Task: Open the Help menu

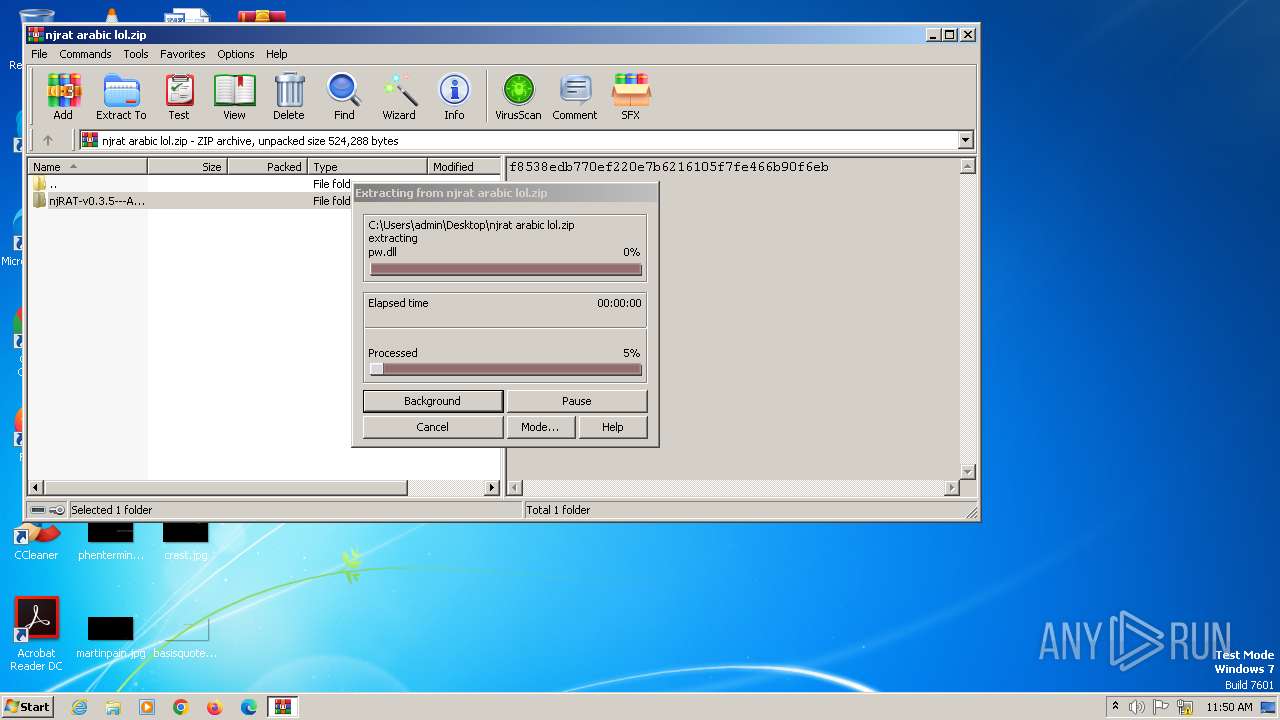Action: tap(277, 54)
